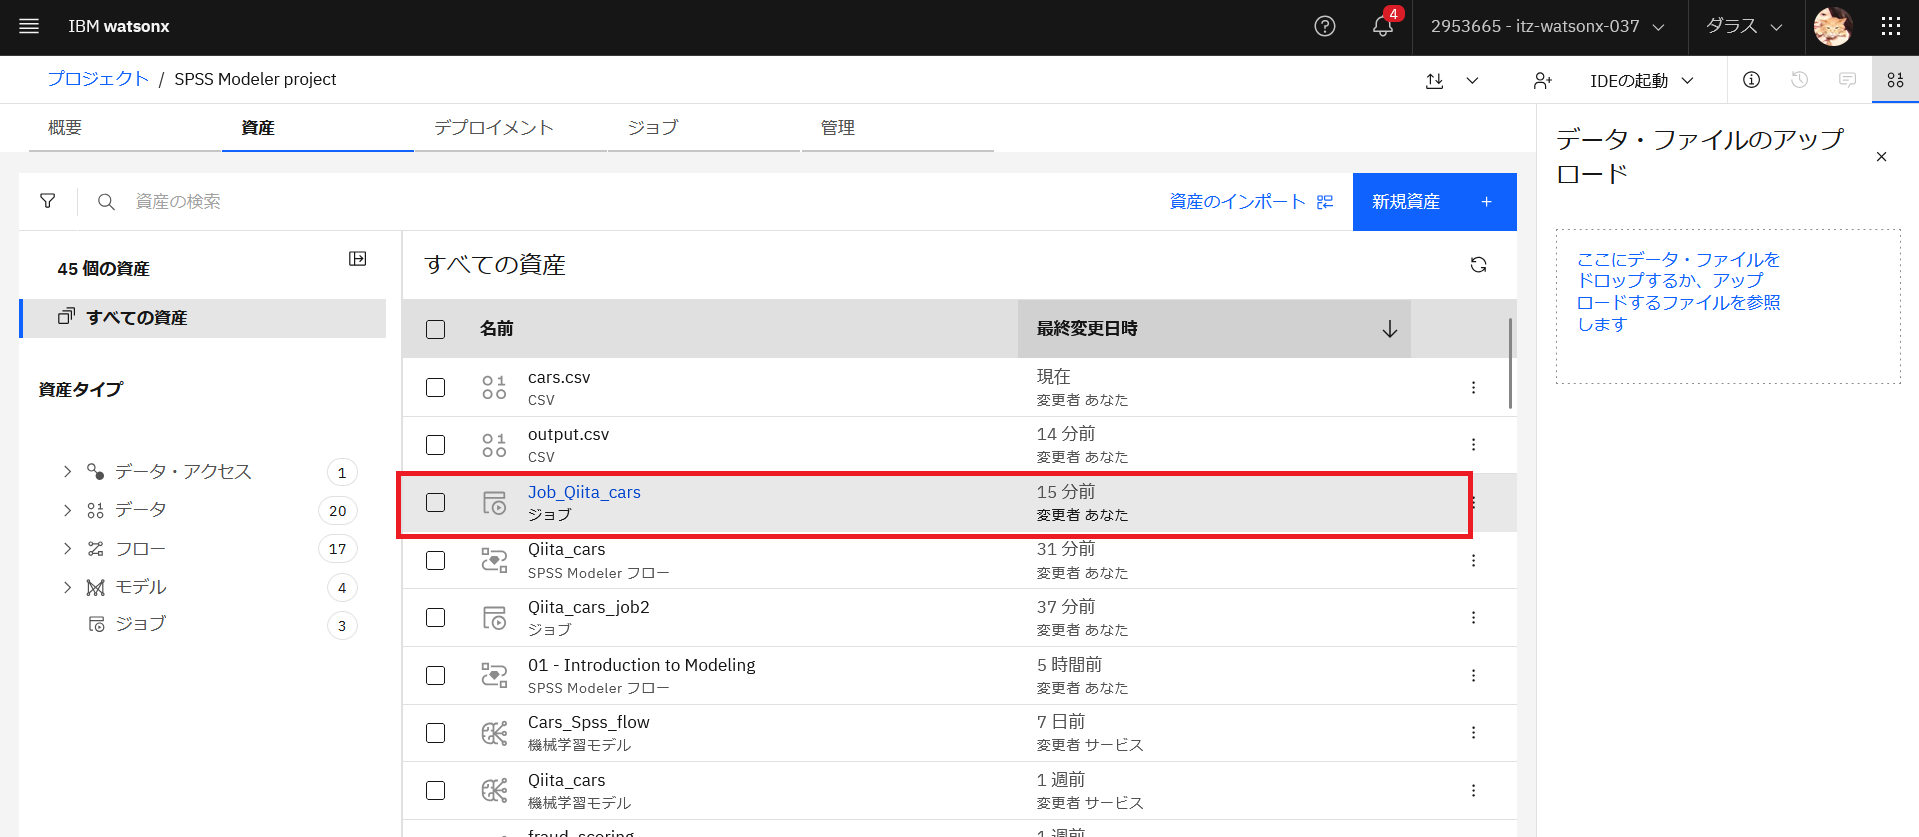Open the app switcher grid icon
The height and width of the screenshot is (837, 1919).
coord(1890,27)
